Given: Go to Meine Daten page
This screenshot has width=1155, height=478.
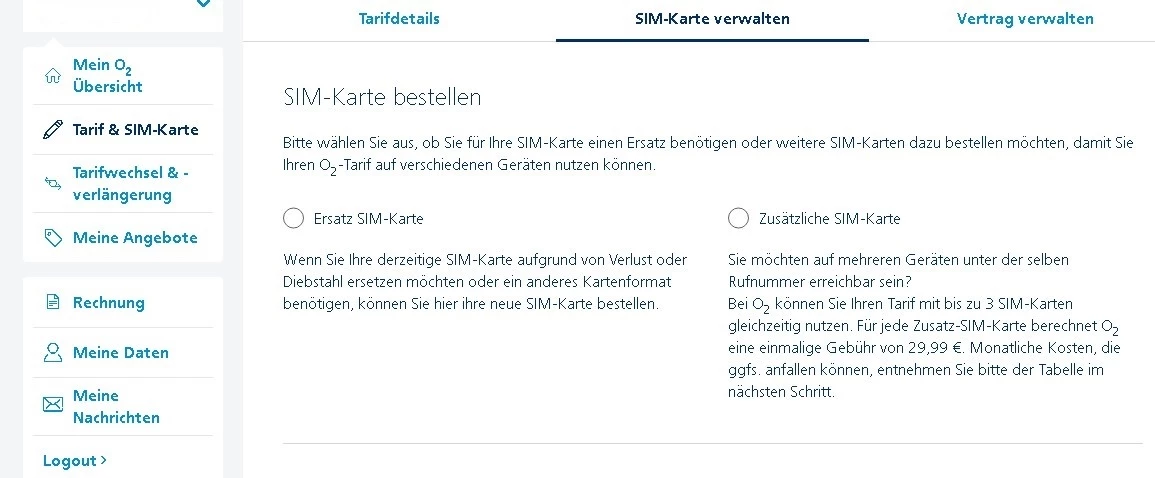Looking at the screenshot, I should click(x=121, y=353).
